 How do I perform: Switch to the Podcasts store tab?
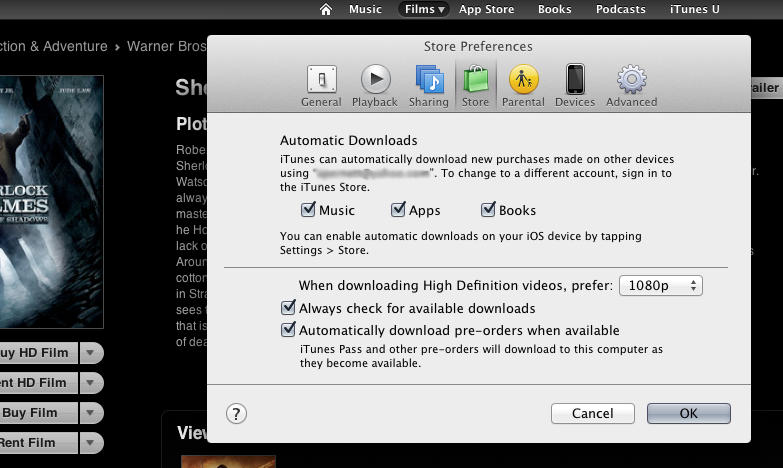pos(621,9)
